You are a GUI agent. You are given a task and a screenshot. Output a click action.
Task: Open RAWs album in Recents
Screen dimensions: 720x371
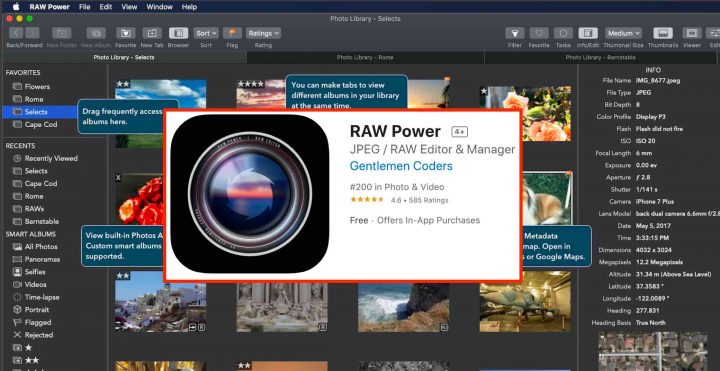[34, 208]
